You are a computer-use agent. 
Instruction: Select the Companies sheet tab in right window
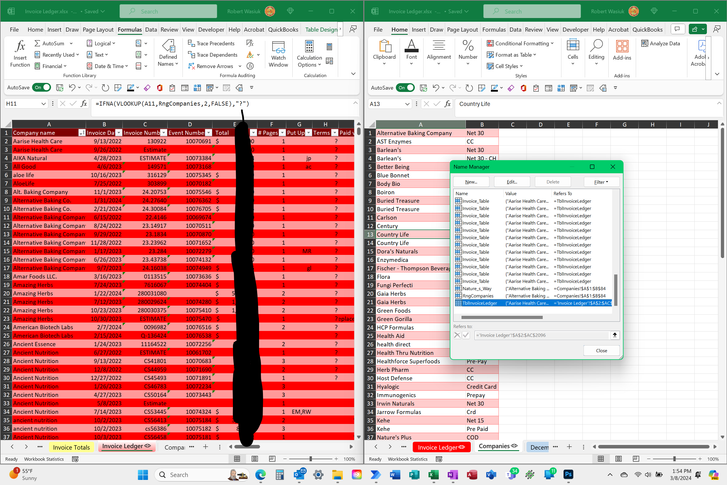click(x=497, y=447)
